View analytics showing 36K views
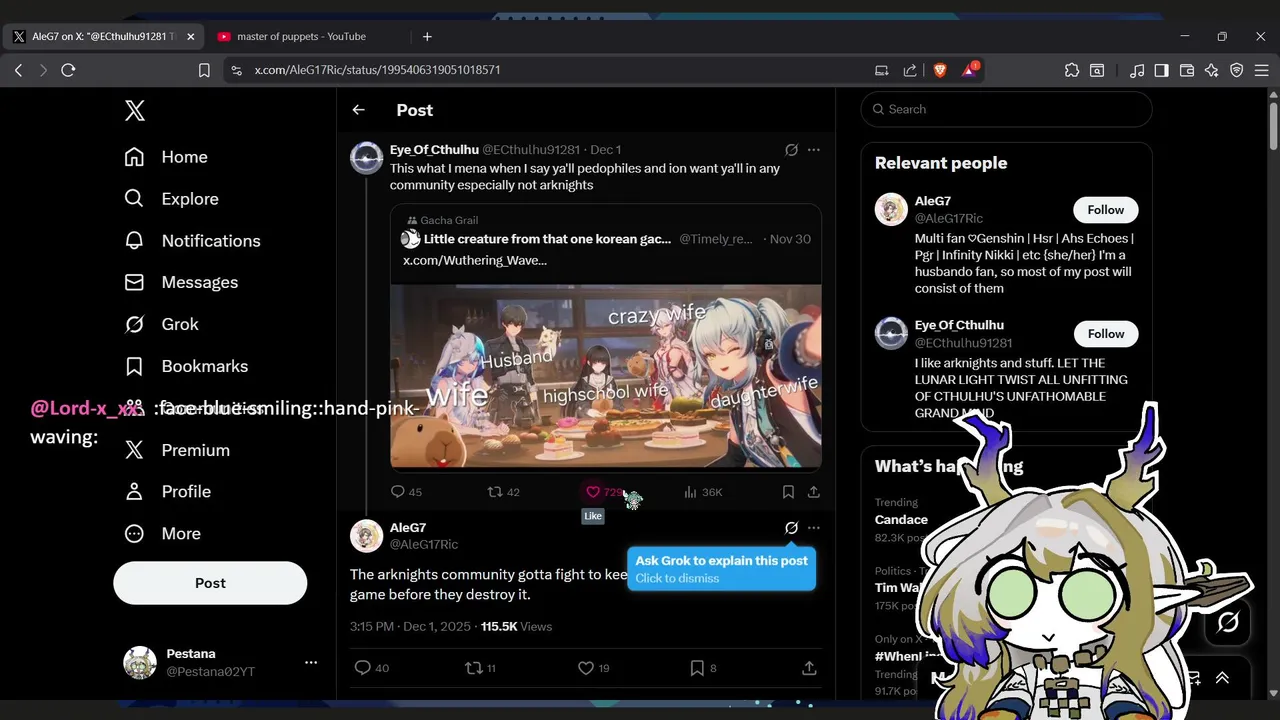 (x=702, y=492)
